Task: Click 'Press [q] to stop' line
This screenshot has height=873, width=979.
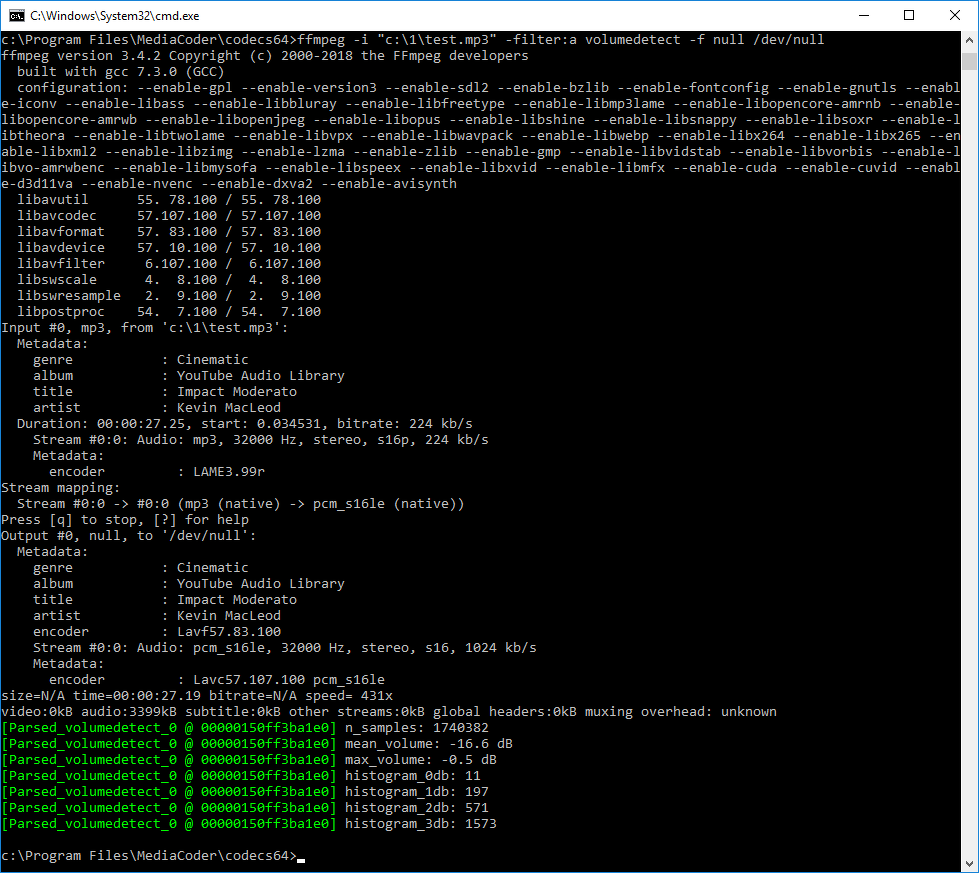Action: click(125, 520)
